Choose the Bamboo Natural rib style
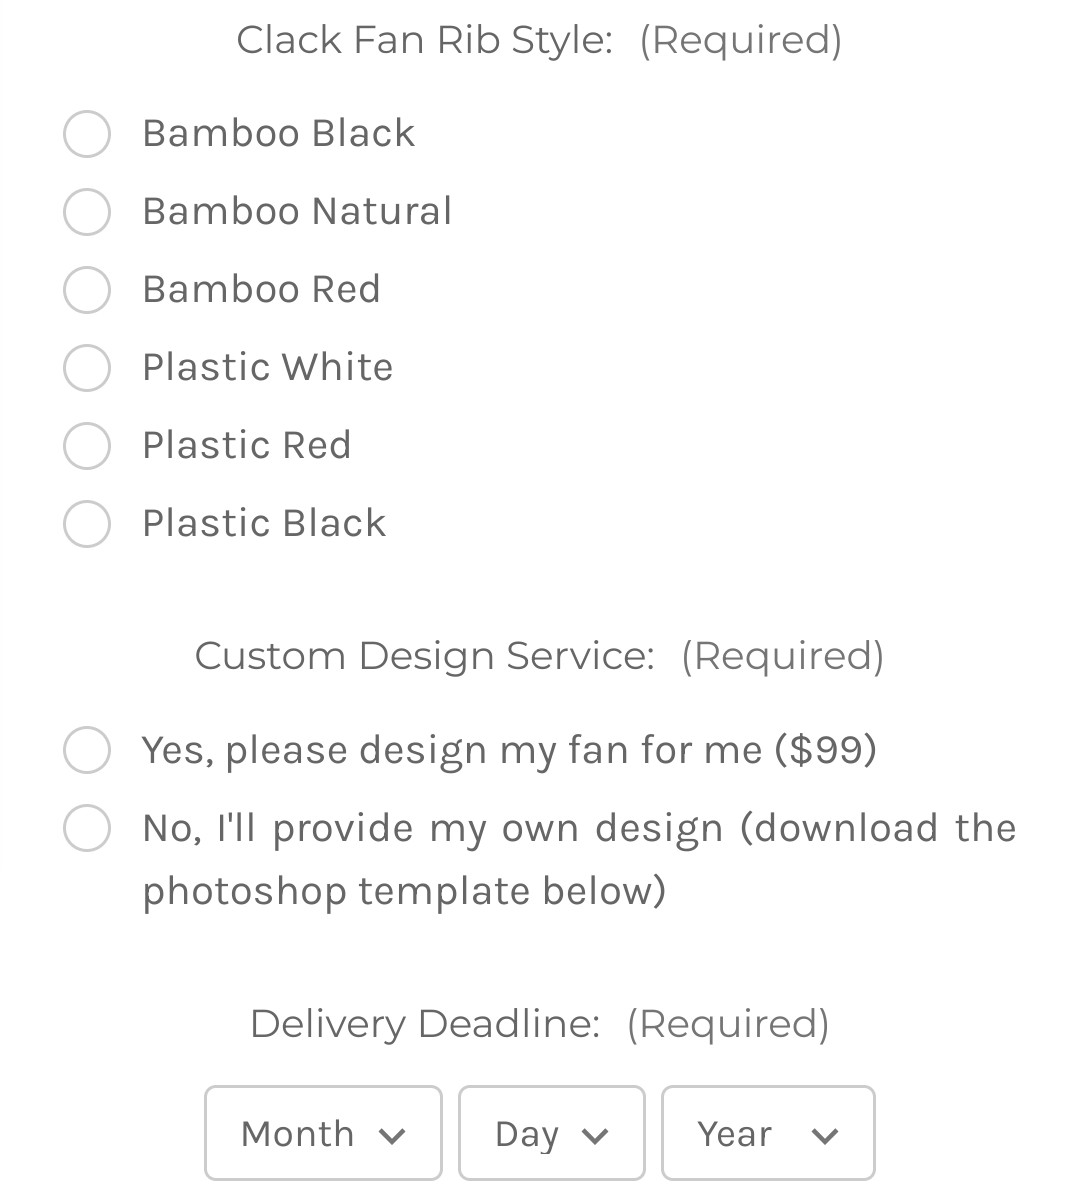Viewport: 1080px width, 1194px height. (x=87, y=212)
